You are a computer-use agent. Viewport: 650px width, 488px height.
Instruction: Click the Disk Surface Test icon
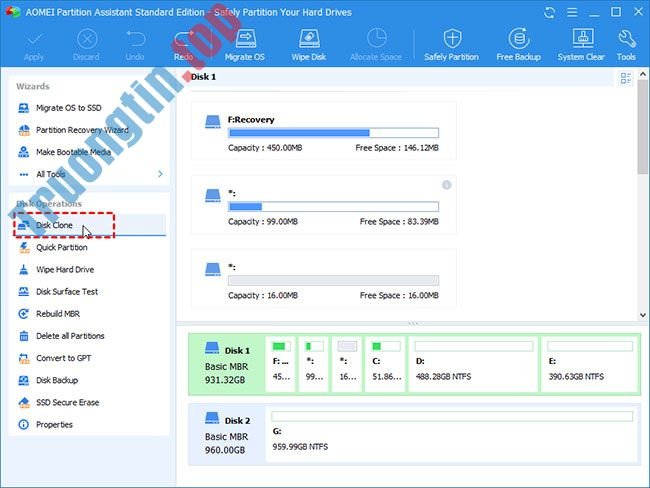coord(24,292)
